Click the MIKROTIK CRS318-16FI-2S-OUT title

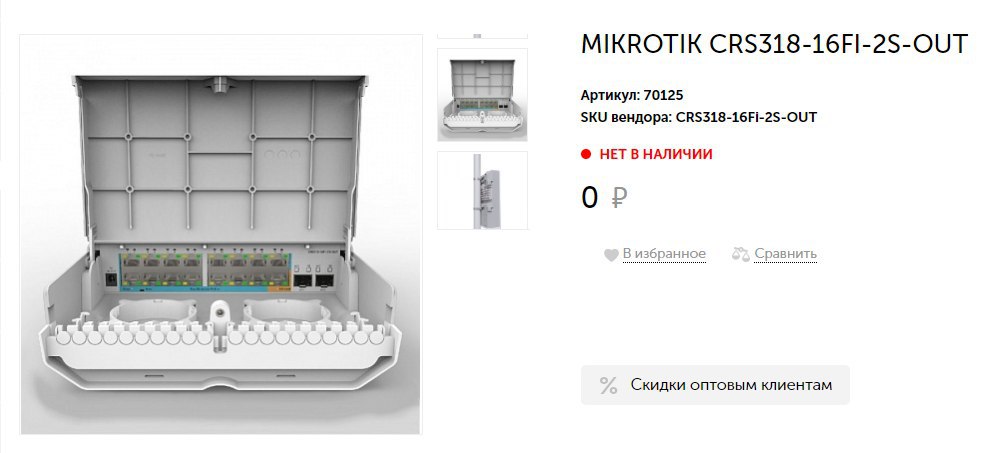click(x=774, y=44)
